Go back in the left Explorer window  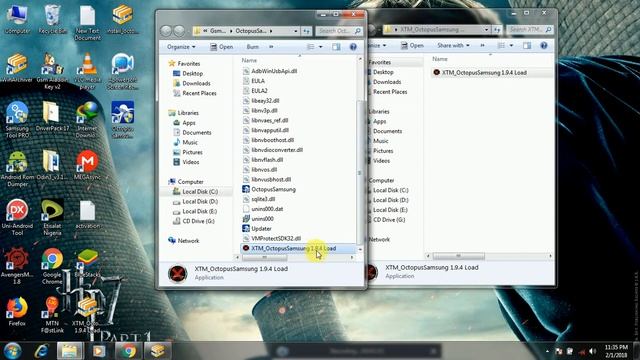(x=166, y=31)
